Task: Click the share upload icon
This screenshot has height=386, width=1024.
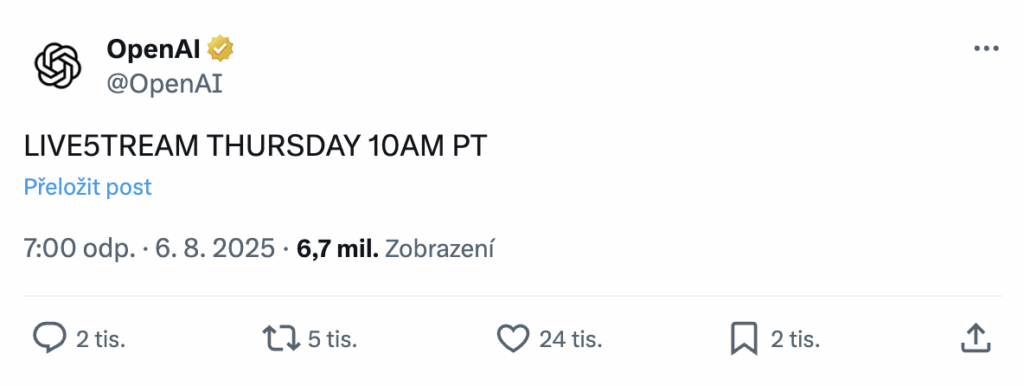Action: pyautogui.click(x=976, y=338)
